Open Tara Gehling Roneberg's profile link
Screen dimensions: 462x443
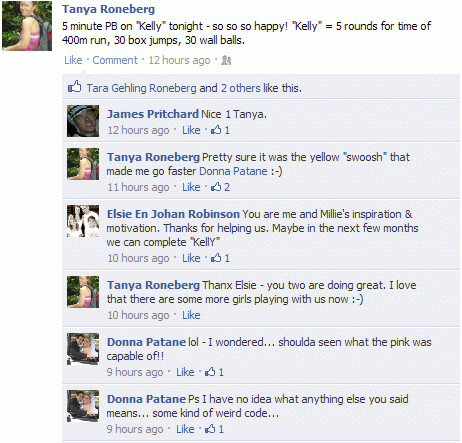[142, 88]
